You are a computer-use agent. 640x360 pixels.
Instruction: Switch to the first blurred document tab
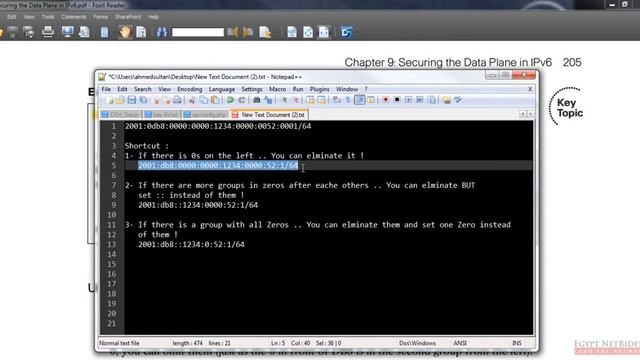coord(121,115)
